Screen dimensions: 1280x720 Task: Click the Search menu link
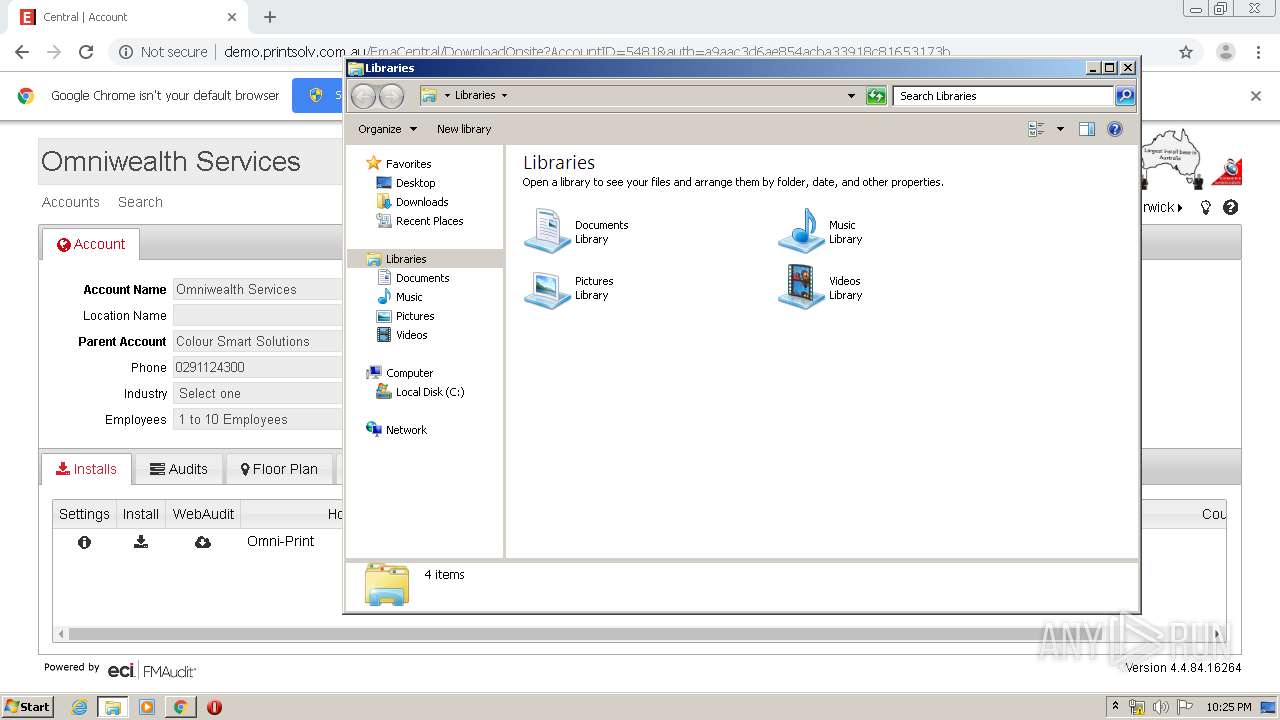[140, 202]
